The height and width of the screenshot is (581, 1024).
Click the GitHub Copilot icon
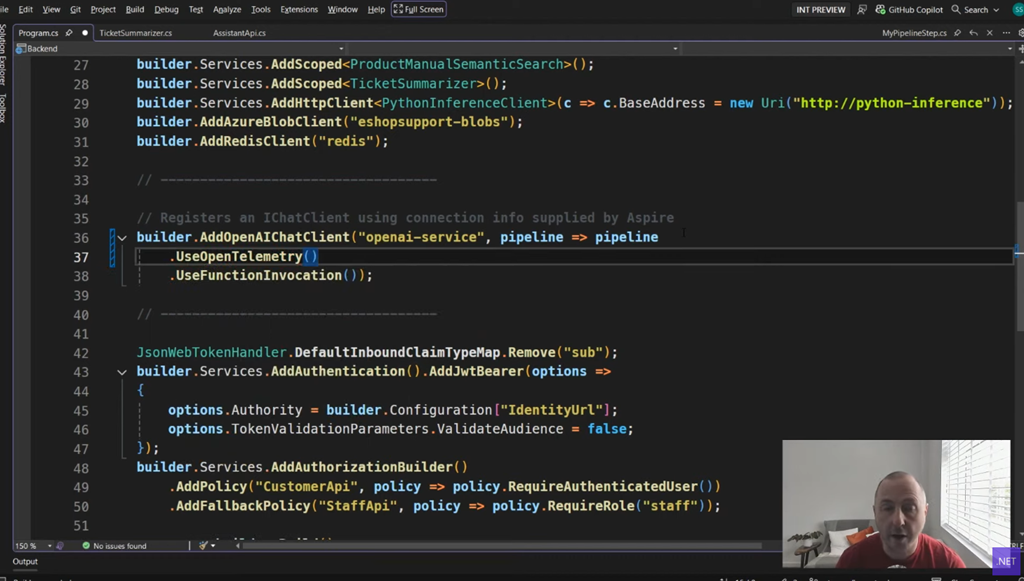[880, 9]
